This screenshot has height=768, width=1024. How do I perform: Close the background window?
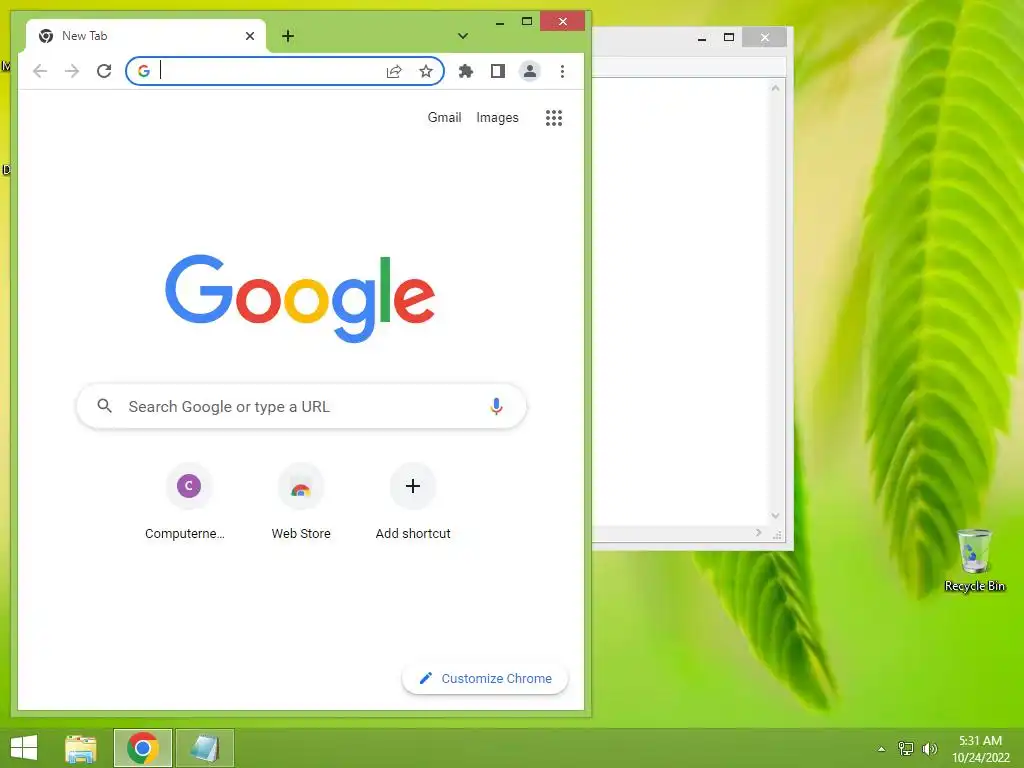pos(764,38)
